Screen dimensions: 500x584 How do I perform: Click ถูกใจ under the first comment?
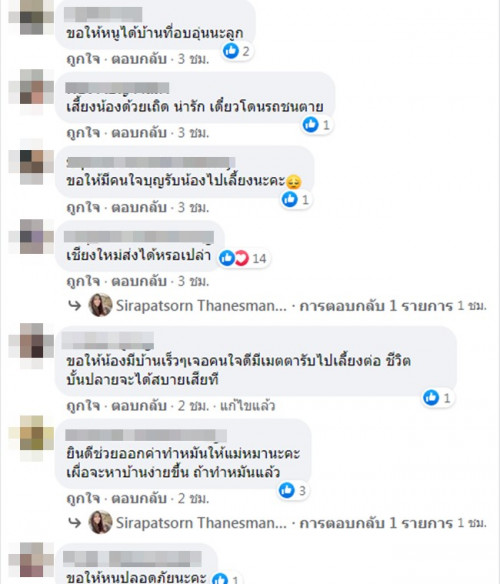click(83, 59)
